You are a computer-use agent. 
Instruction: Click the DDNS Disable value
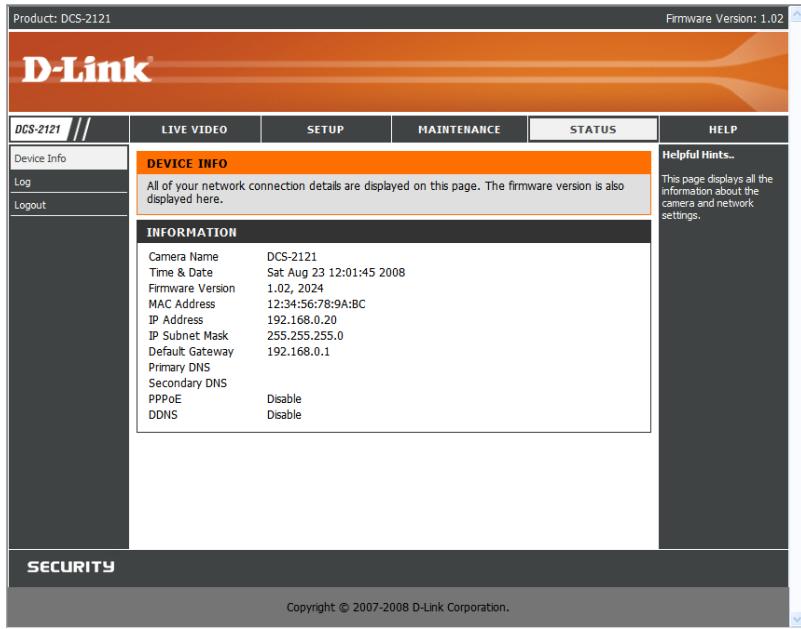tap(284, 415)
